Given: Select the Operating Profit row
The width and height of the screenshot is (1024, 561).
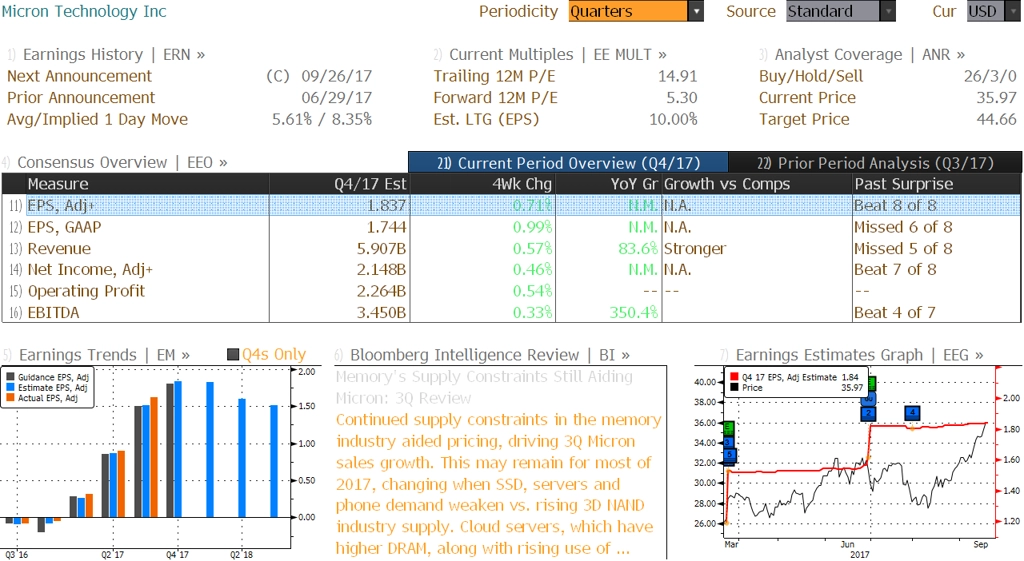Looking at the screenshot, I should [511, 291].
